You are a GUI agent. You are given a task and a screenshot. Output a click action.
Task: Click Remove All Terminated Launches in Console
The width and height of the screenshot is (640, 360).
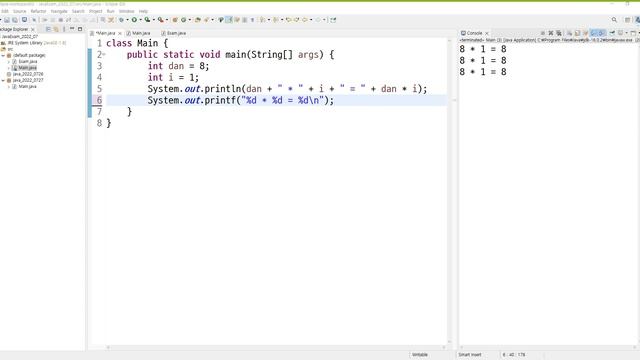click(559, 33)
